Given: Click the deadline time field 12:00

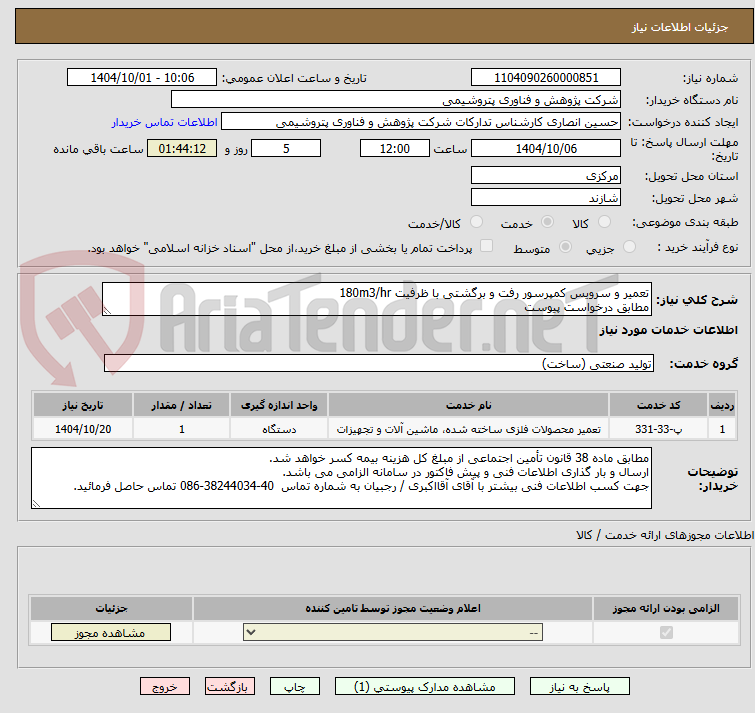Looking at the screenshot, I should tap(395, 148).
